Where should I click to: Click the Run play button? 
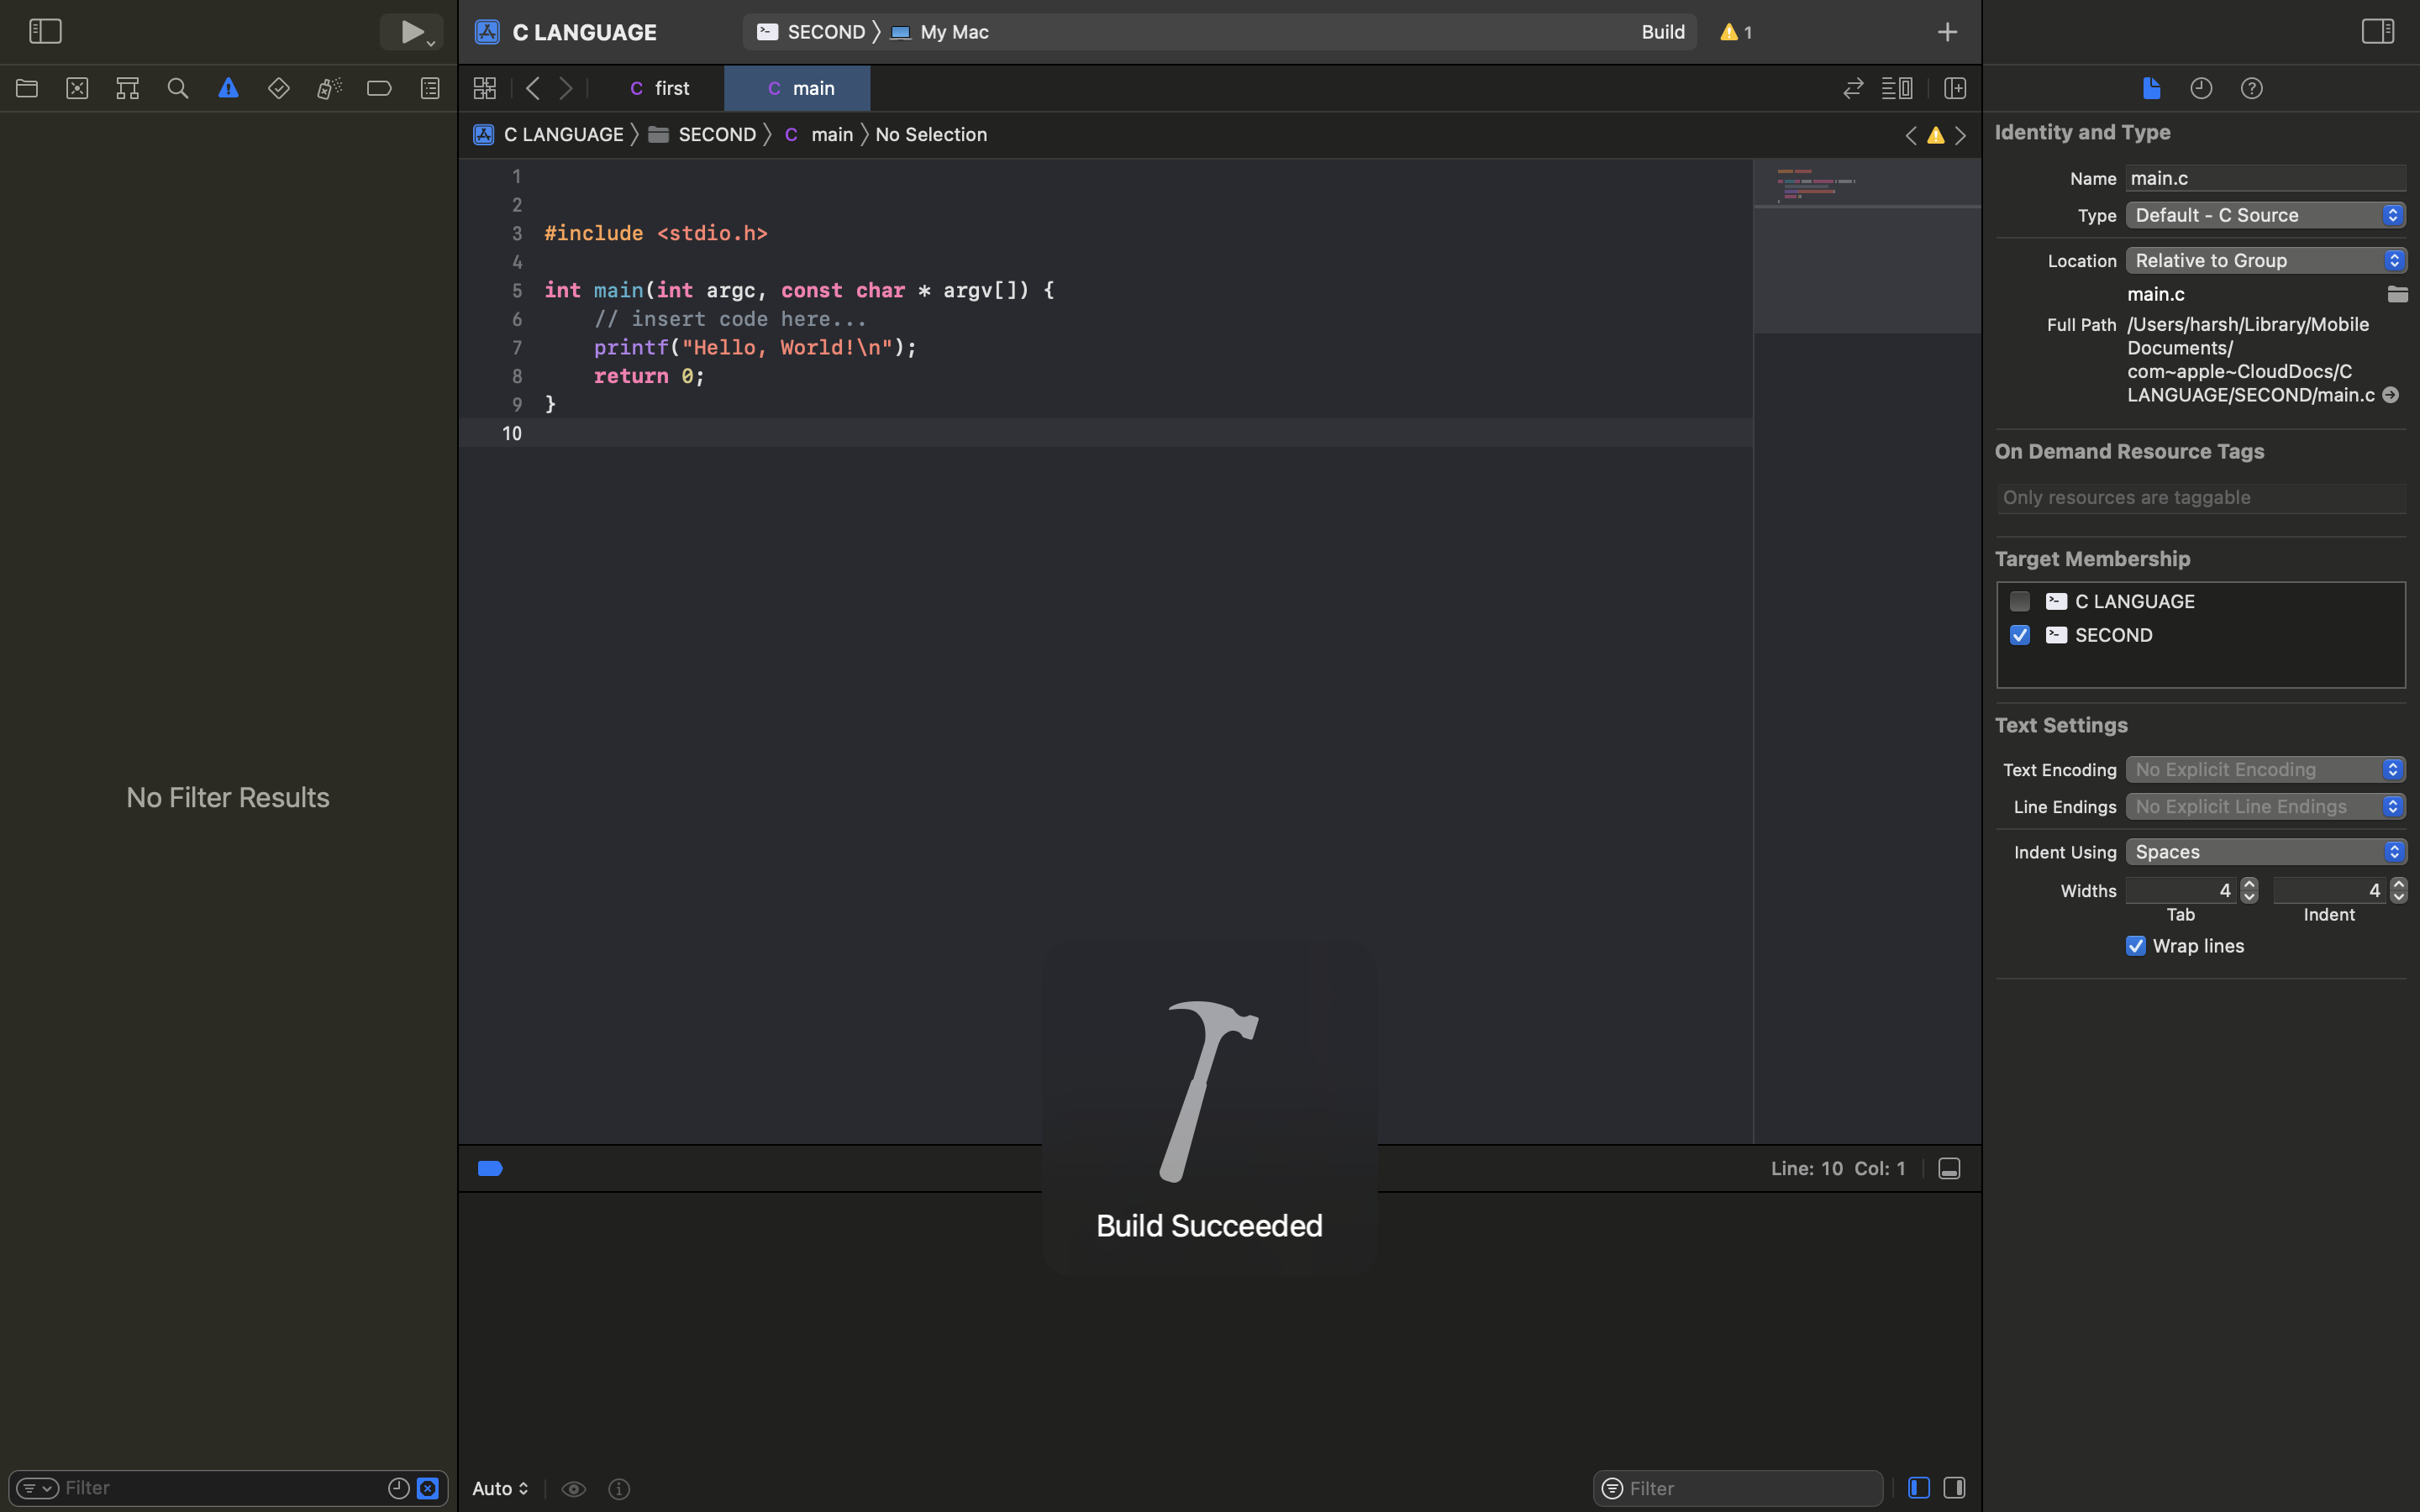[411, 32]
